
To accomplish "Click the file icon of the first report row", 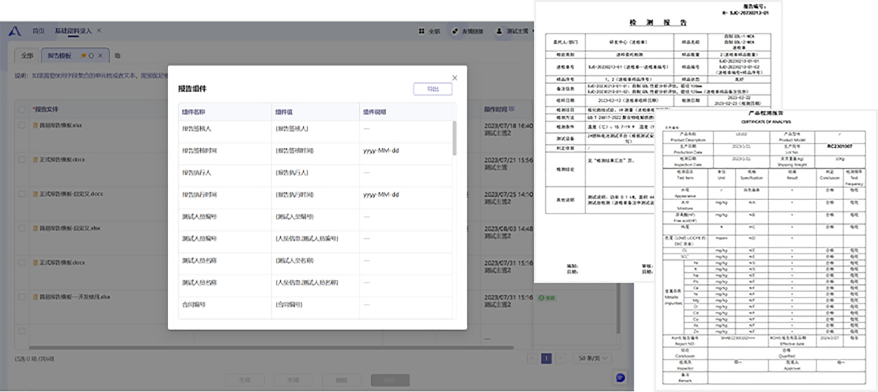I will (35, 125).
